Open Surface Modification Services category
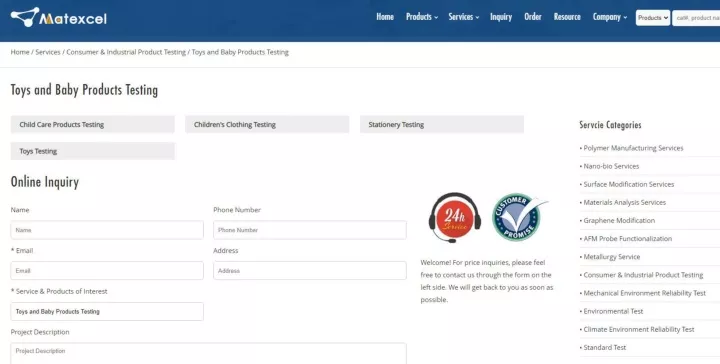This screenshot has height=364, width=720. (x=629, y=184)
